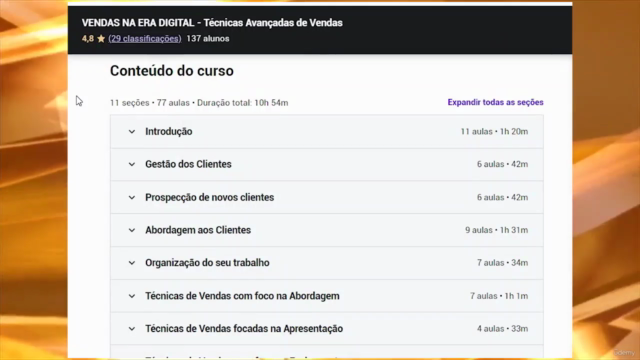Click the rating star icon

[101, 39]
